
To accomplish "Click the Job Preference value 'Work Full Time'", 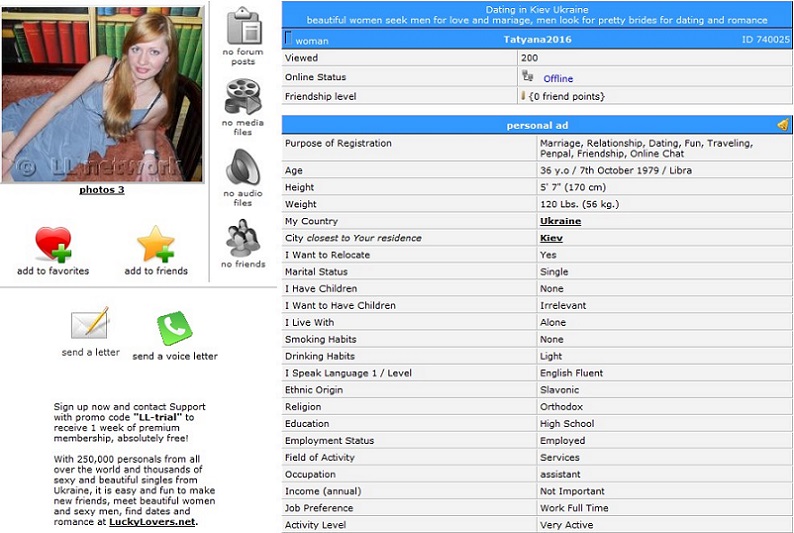I will coord(574,508).
